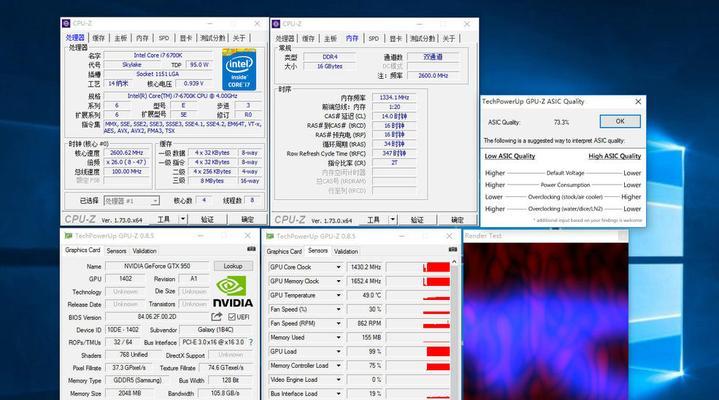Click the question mark beside Bus Interface
This screenshot has width=719, height=400.
pyautogui.click(x=251, y=342)
